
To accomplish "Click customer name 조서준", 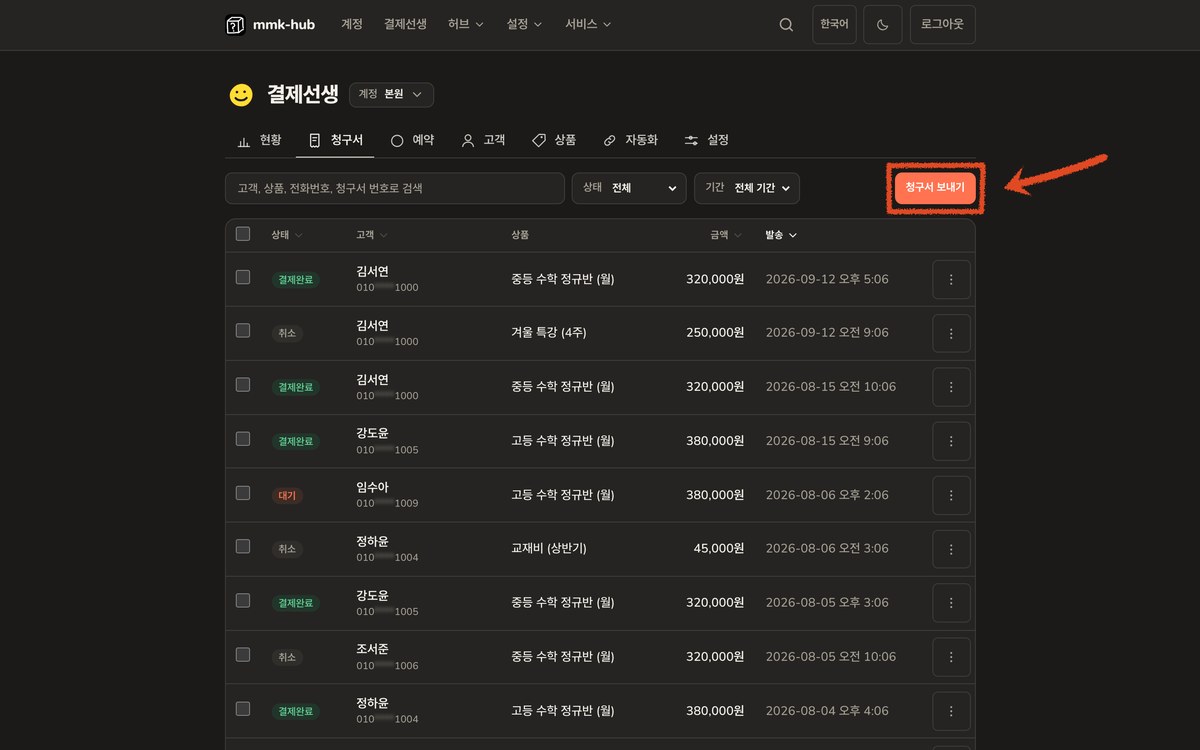I will point(372,649).
